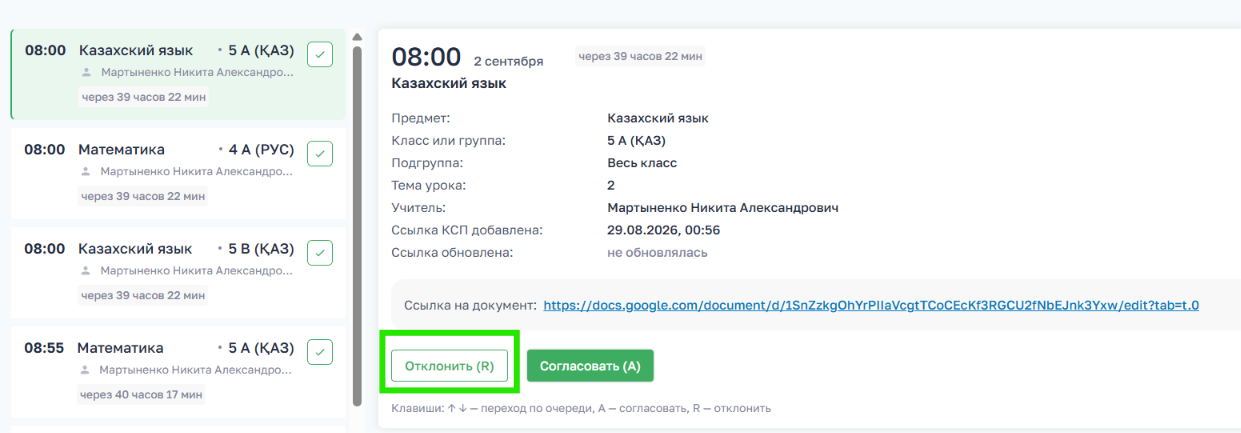Select the 08:00 Казахский язык 5 А (ҚАЗ) lesson card
The width and height of the screenshot is (1241, 433).
178,74
